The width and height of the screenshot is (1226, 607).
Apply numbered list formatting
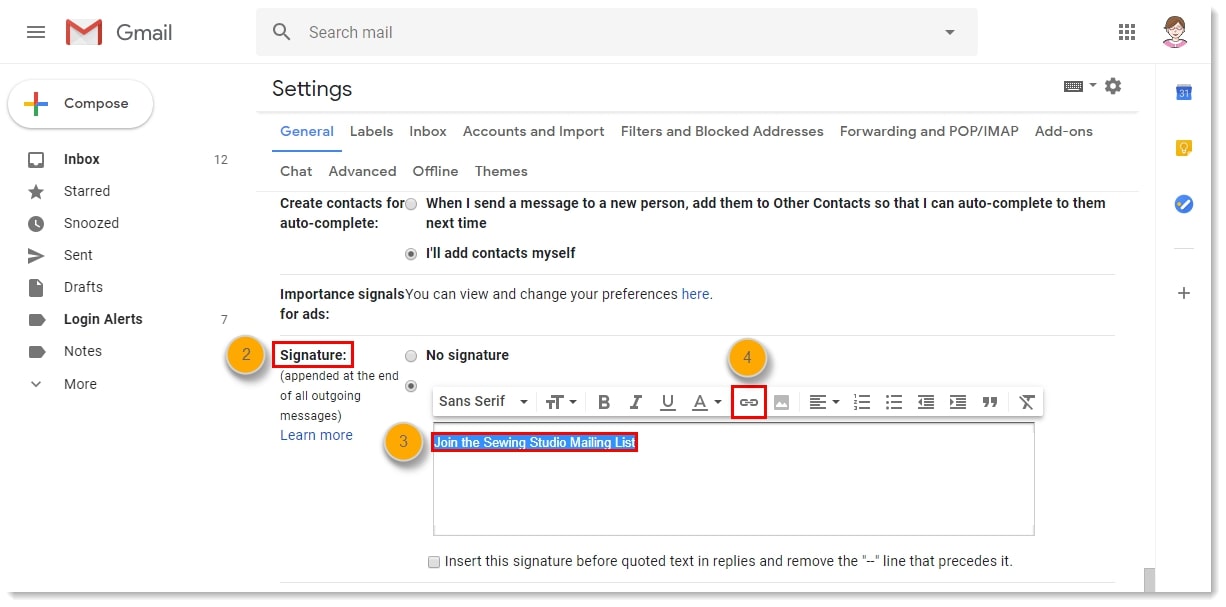click(x=862, y=402)
